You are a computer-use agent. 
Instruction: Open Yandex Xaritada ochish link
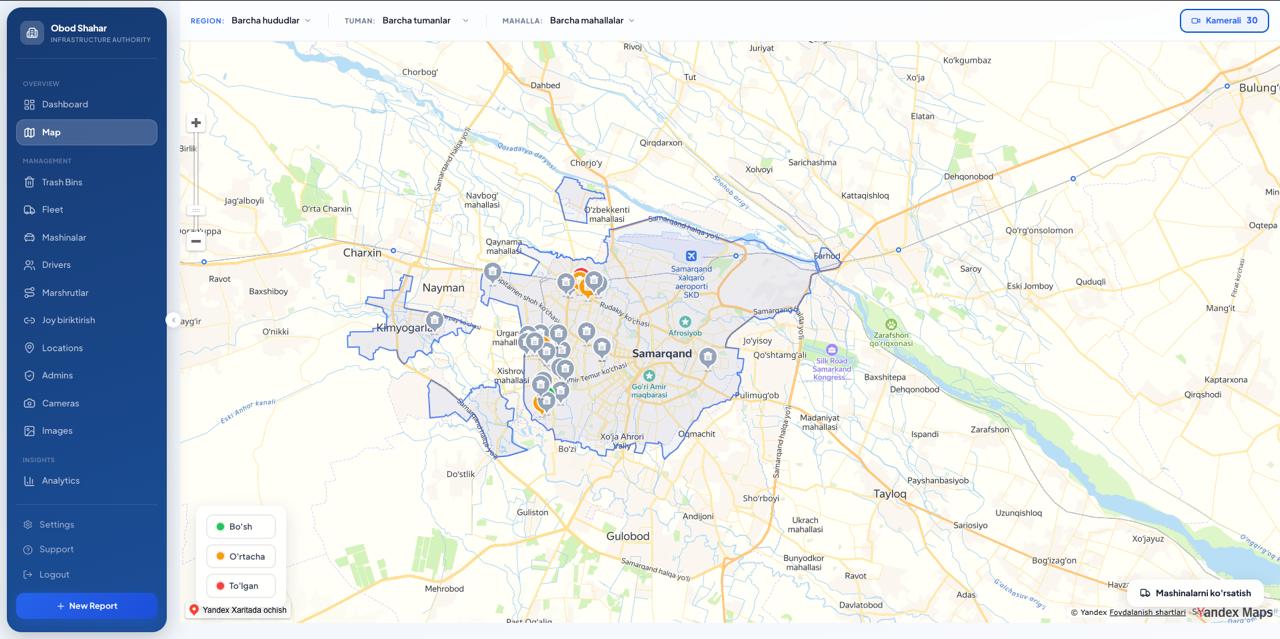238,610
